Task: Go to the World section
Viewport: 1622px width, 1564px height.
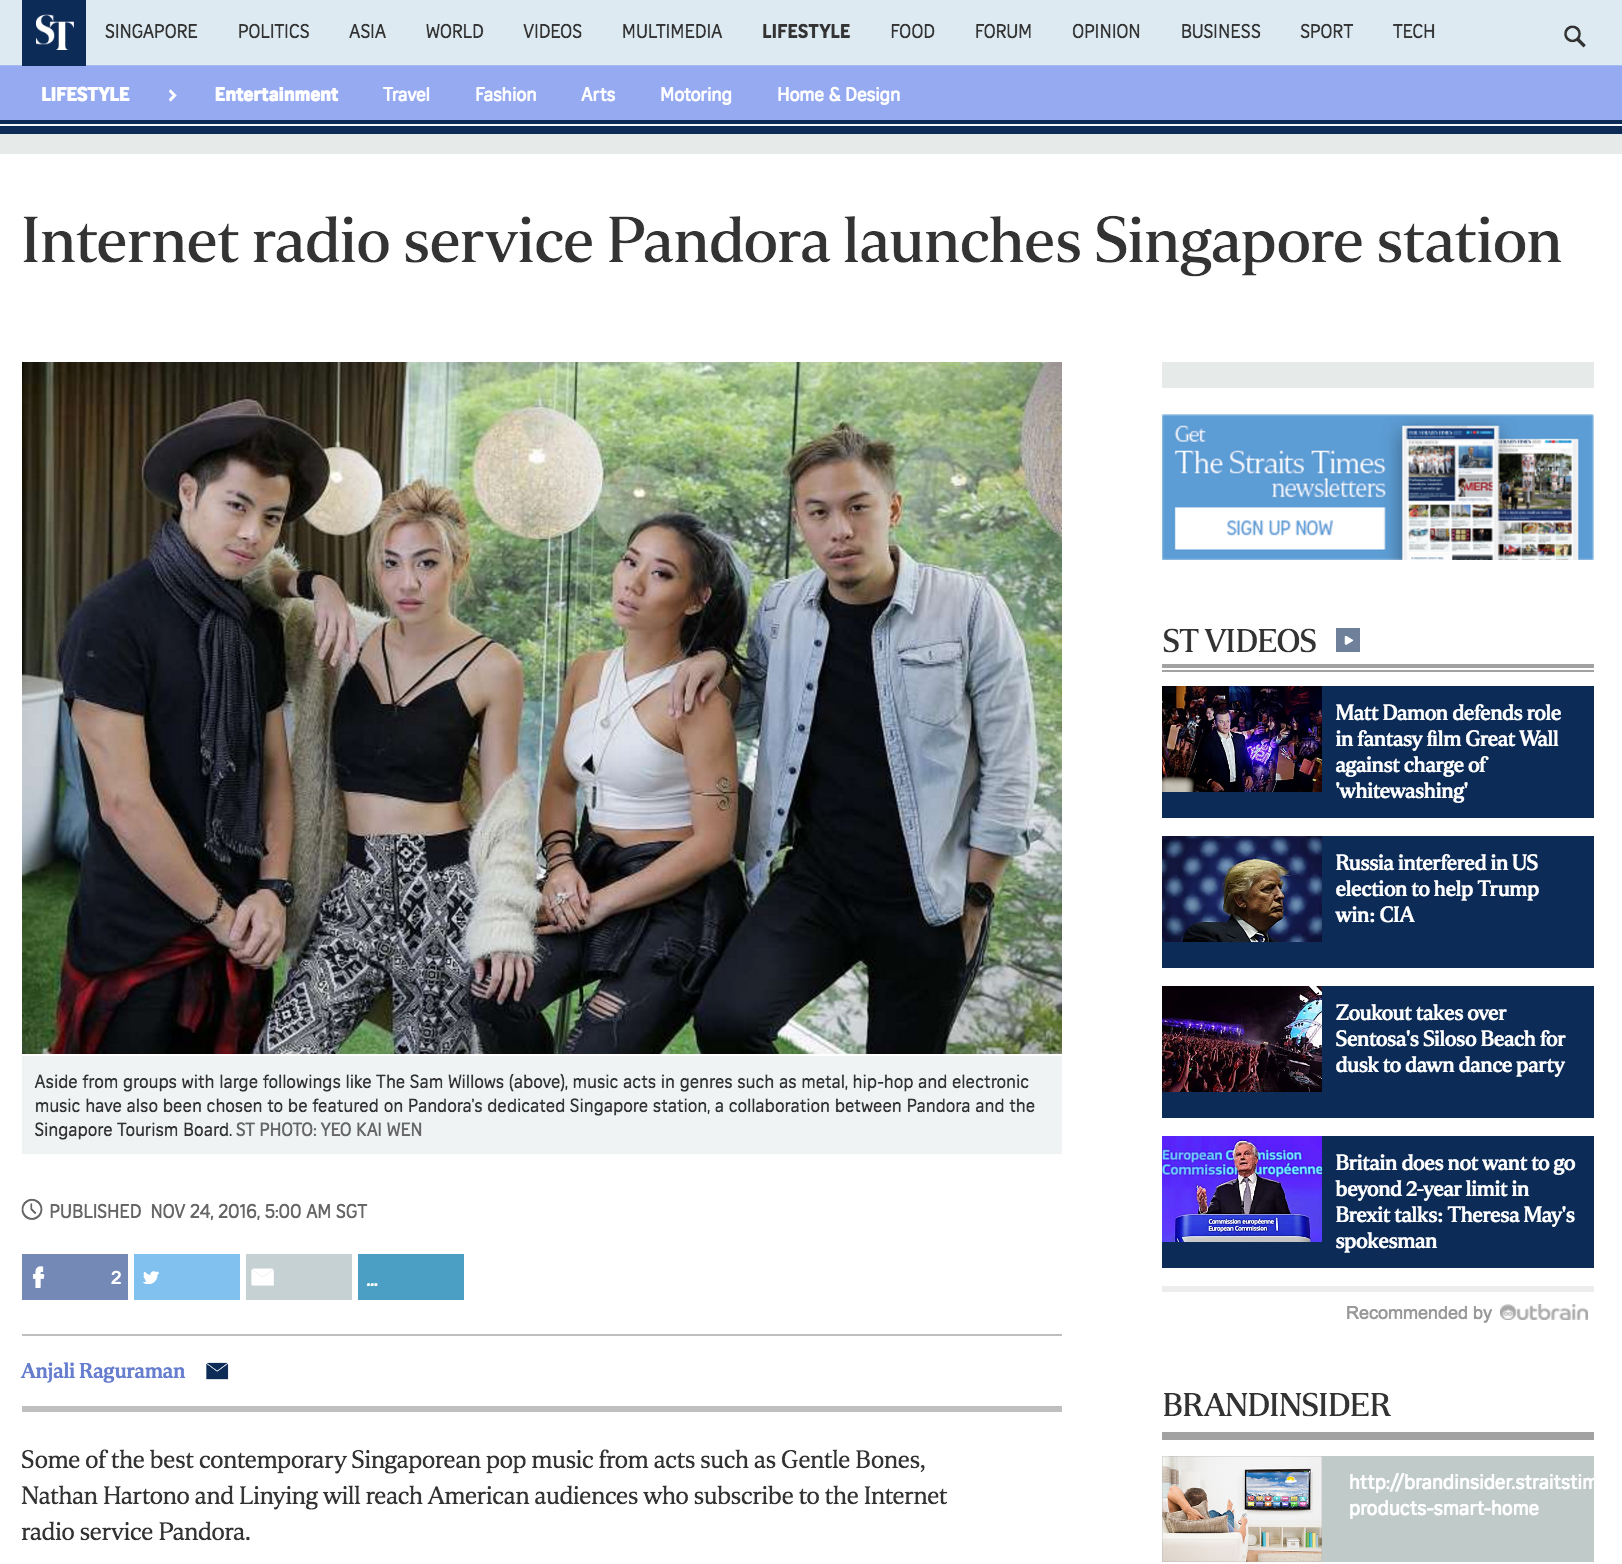Action: click(x=454, y=32)
